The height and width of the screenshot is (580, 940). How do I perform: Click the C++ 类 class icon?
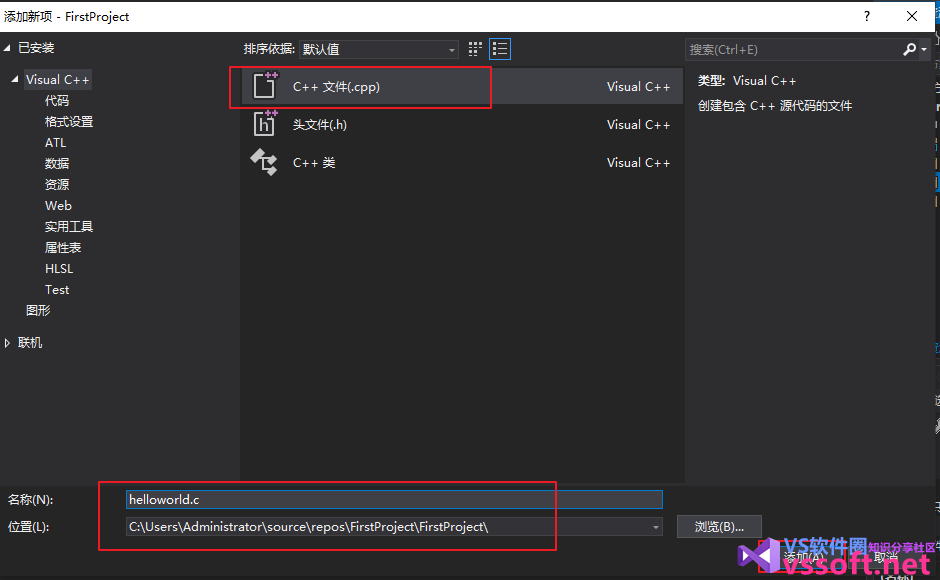[x=264, y=162]
